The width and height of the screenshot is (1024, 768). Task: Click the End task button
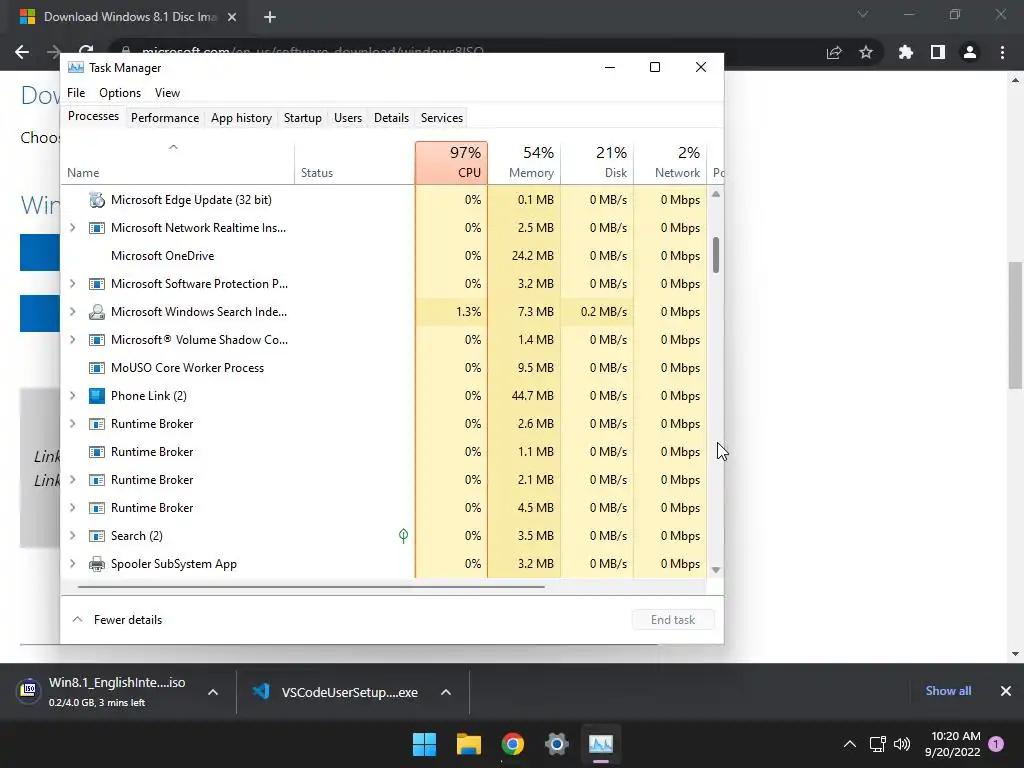pos(673,620)
